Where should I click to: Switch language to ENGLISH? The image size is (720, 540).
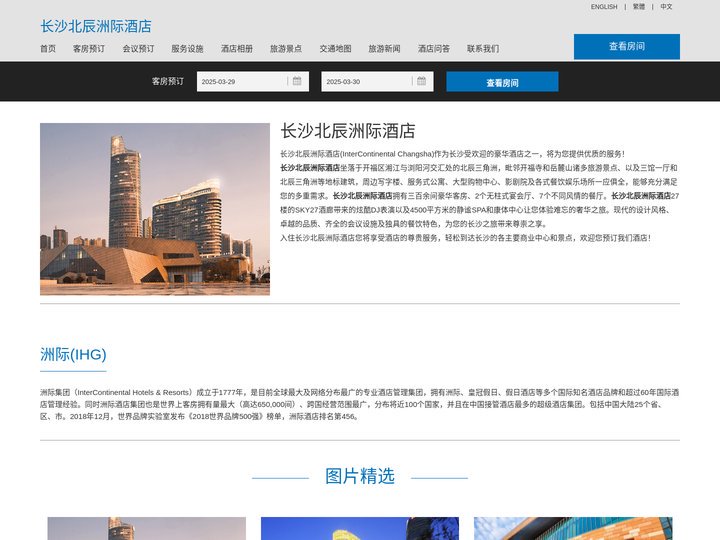tap(604, 7)
